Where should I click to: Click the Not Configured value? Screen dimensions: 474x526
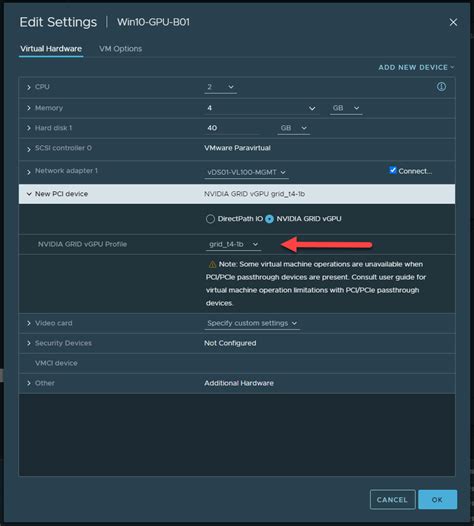(x=230, y=343)
